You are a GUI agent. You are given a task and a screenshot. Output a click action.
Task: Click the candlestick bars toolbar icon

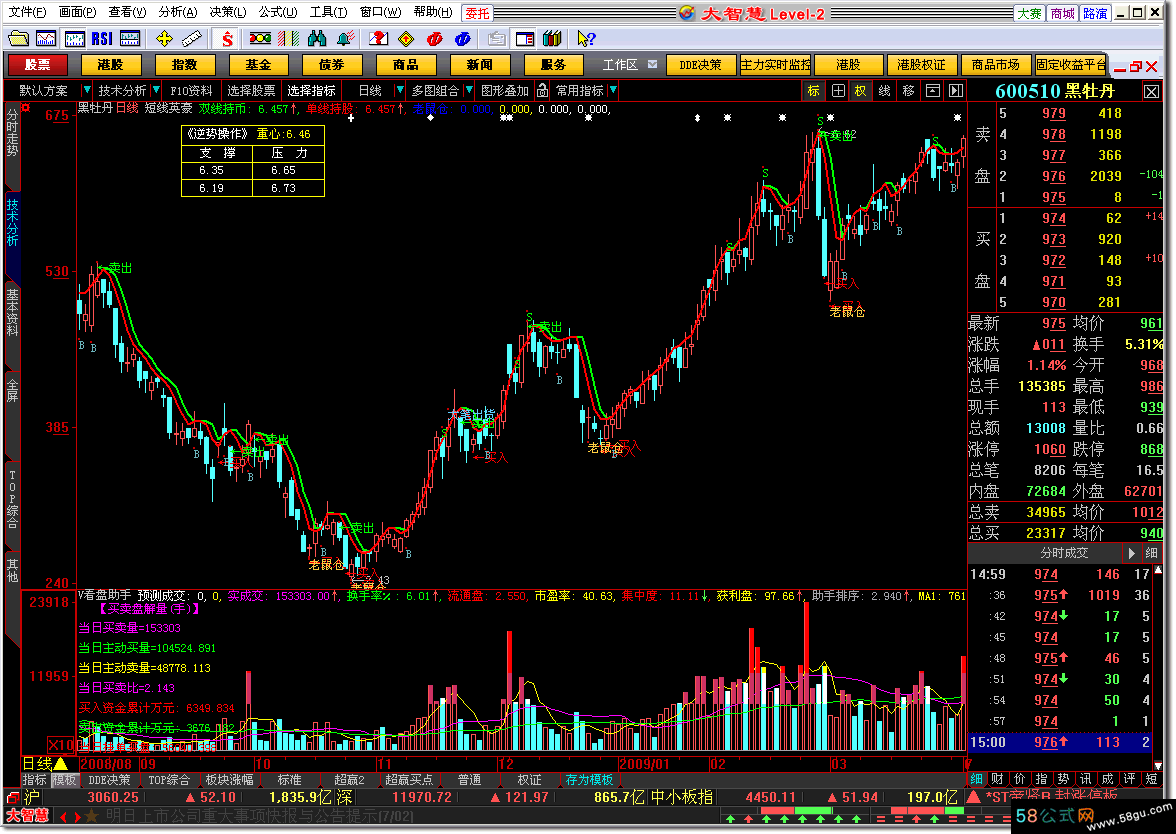(x=74, y=38)
